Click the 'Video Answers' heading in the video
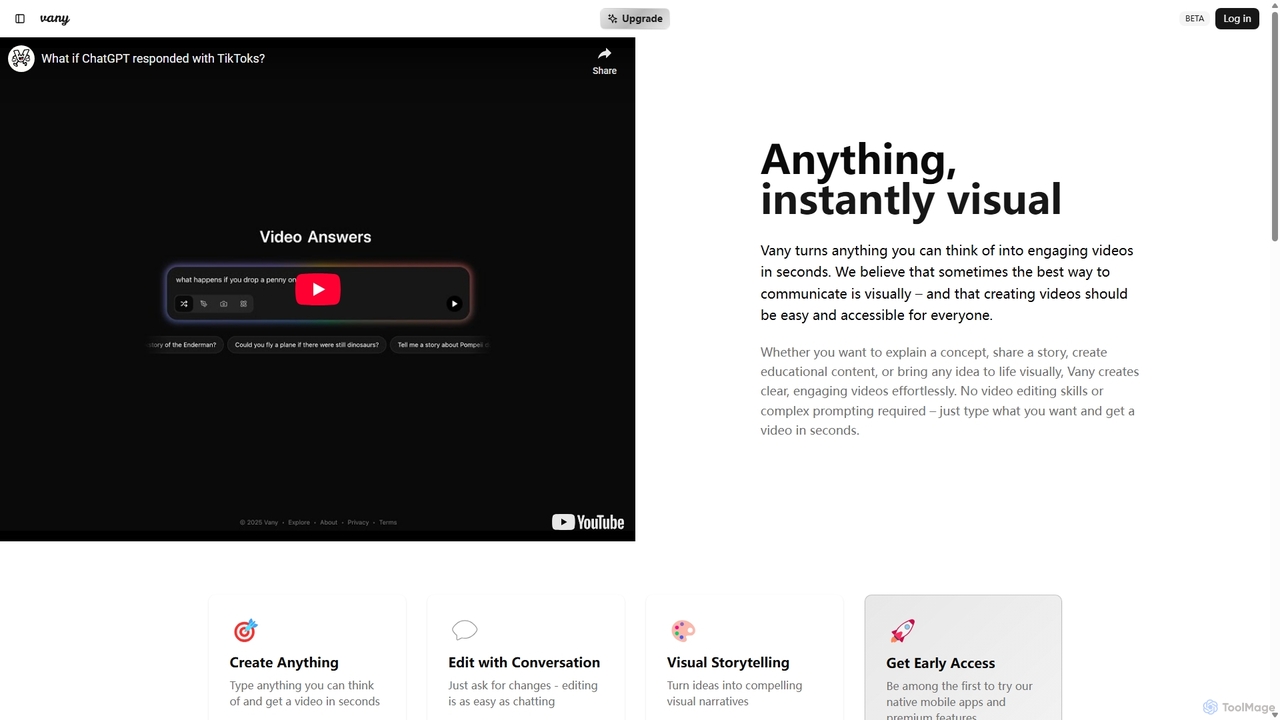Screen dimensions: 1280x720 315,237
